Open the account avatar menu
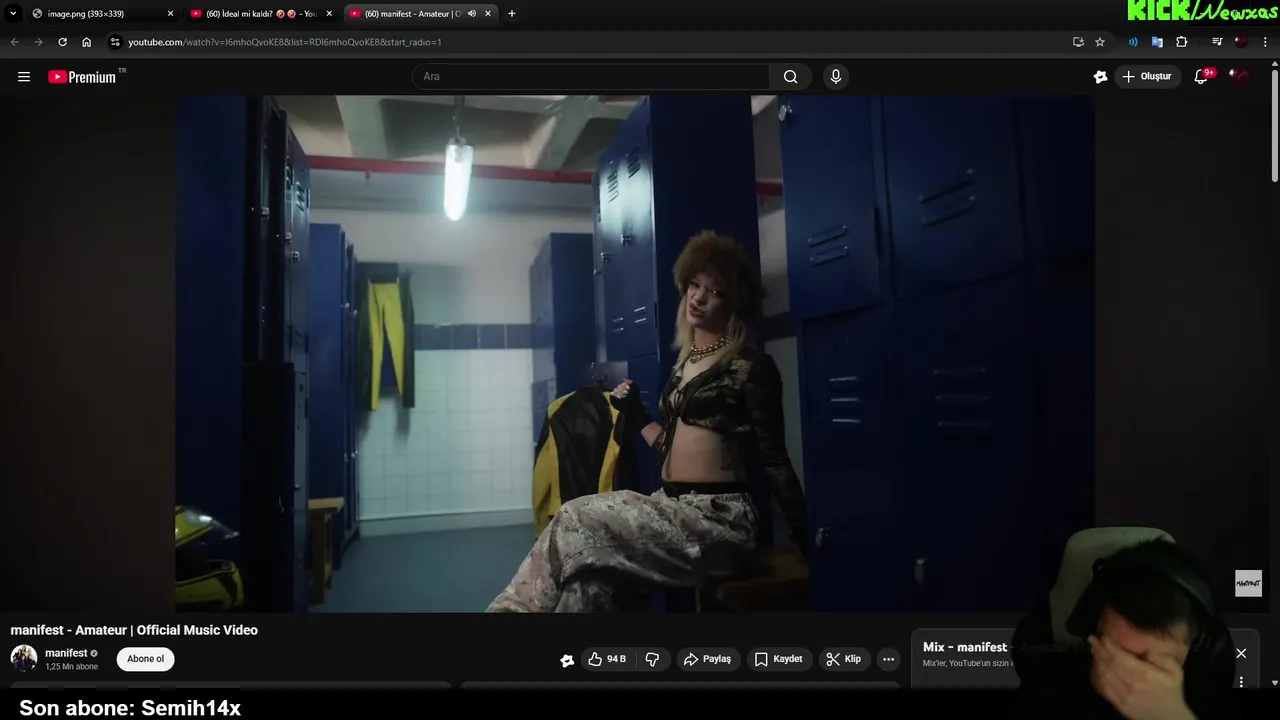The image size is (1280, 720). [1239, 76]
